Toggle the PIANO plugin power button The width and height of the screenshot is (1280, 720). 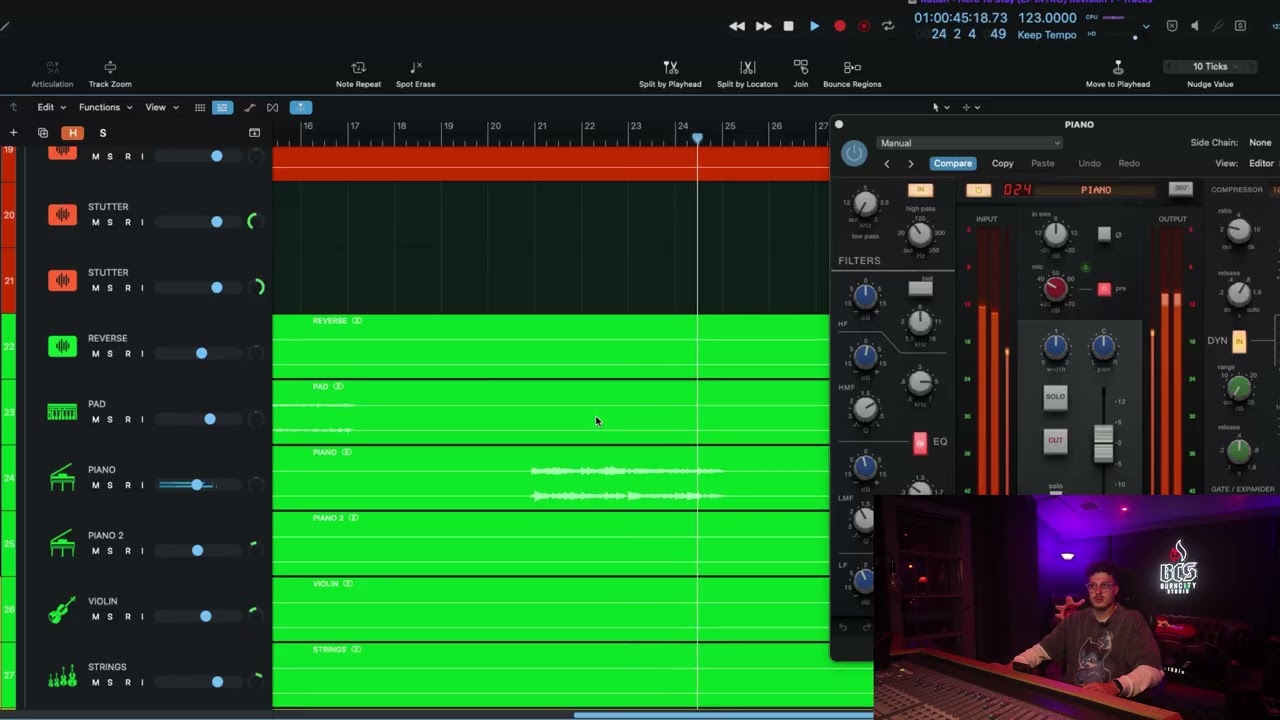click(x=854, y=153)
